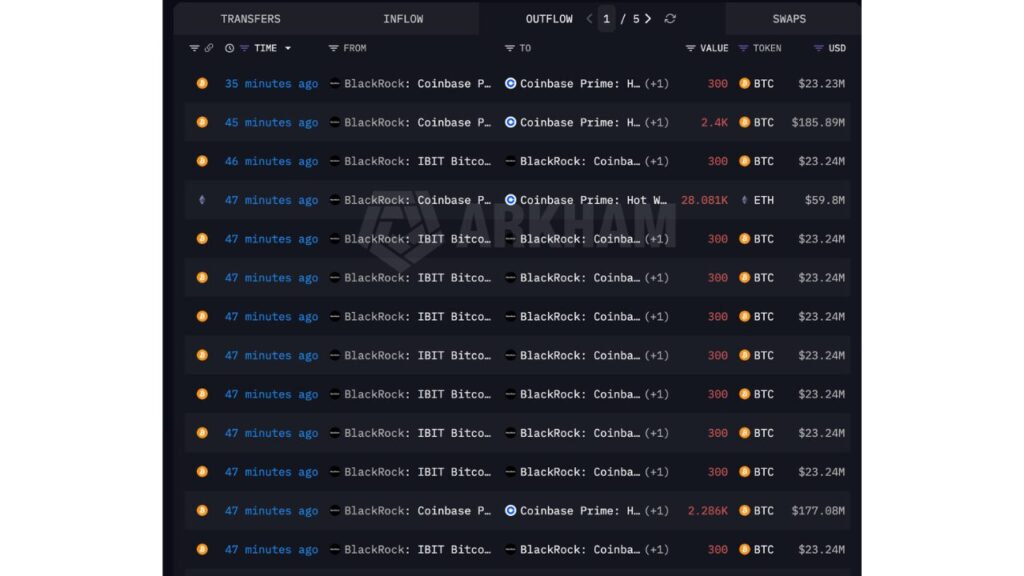Open Coinbase Prime recipient in 35 minutes row

pyautogui.click(x=580, y=84)
